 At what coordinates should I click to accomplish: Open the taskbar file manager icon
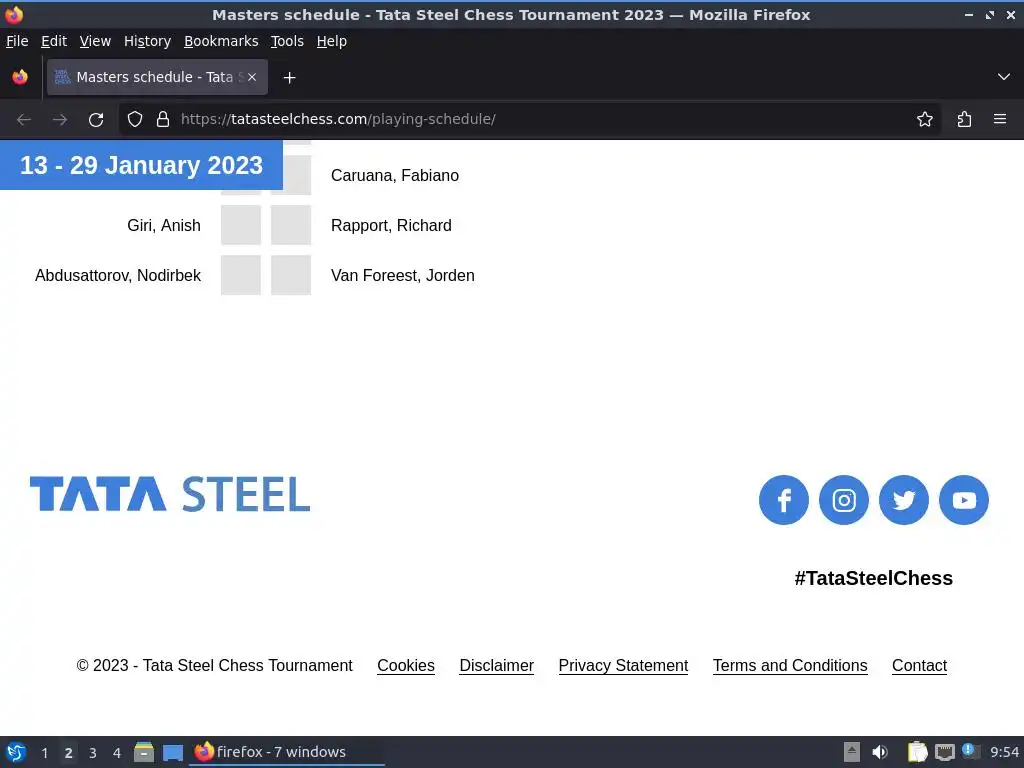coord(144,752)
